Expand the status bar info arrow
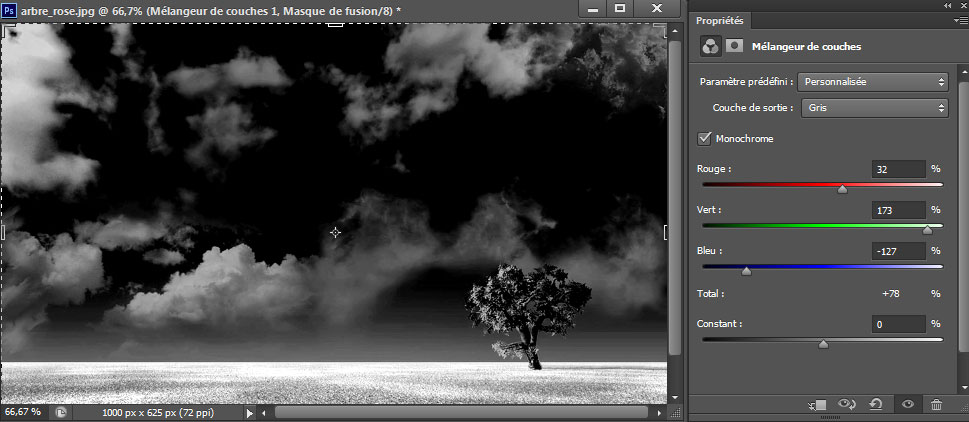This screenshot has width=969, height=422. tap(249, 411)
